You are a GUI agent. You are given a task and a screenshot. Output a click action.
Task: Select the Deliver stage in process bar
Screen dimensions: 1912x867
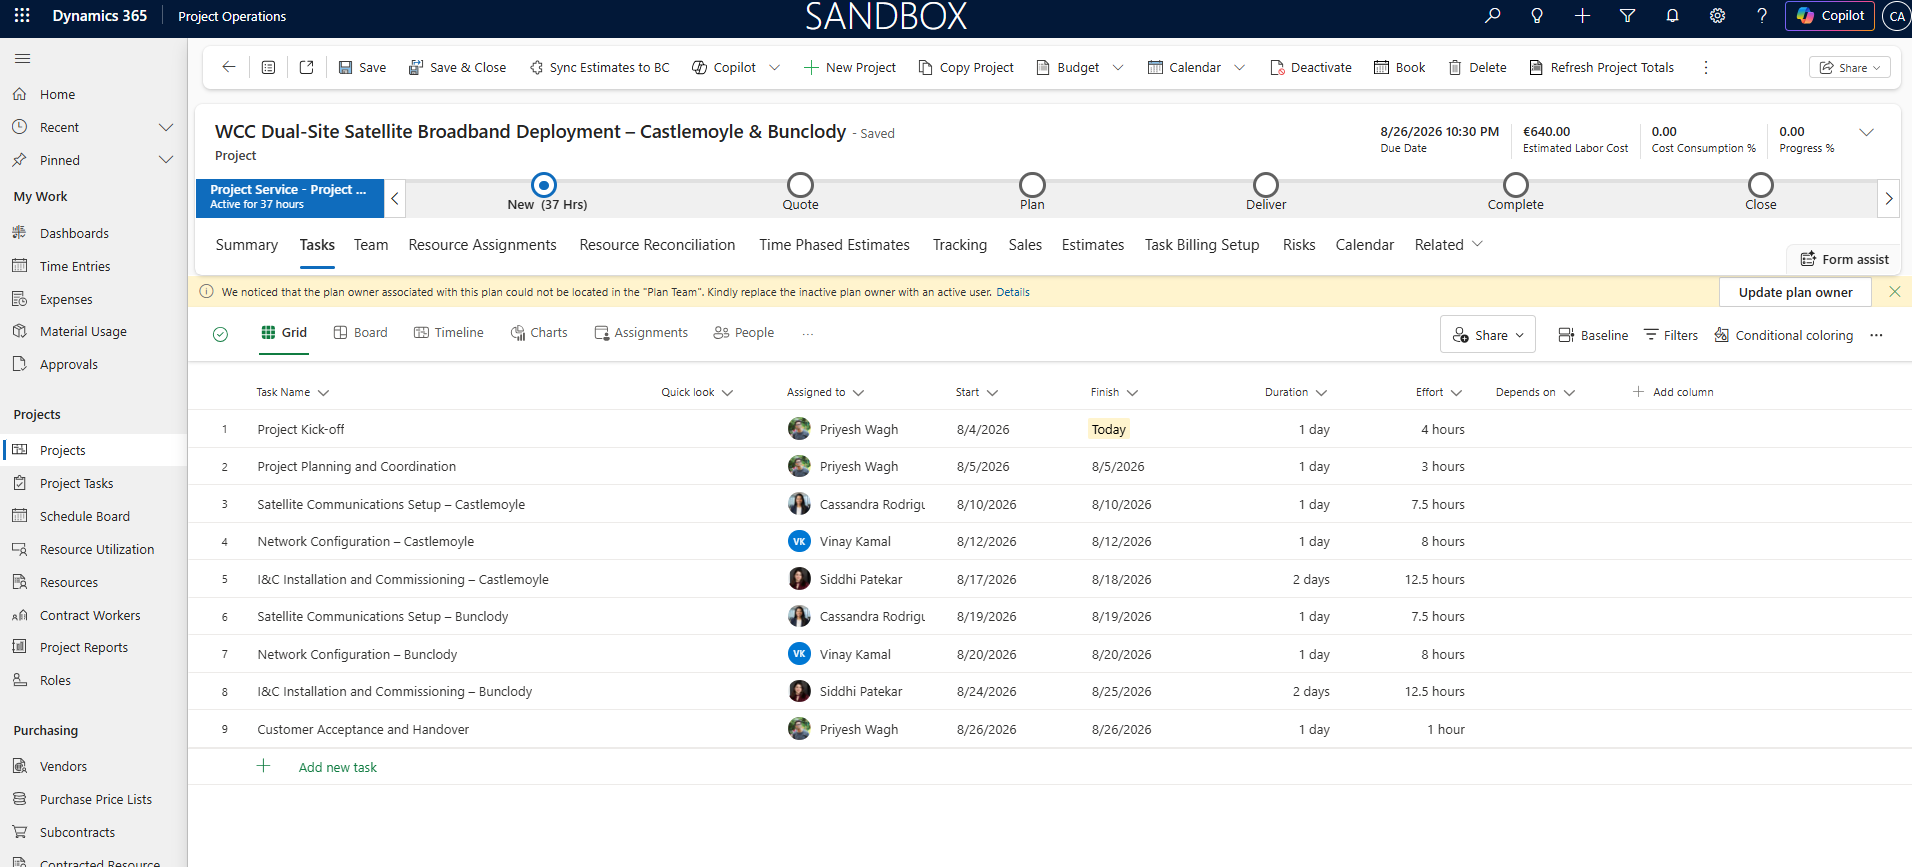[x=1266, y=186]
